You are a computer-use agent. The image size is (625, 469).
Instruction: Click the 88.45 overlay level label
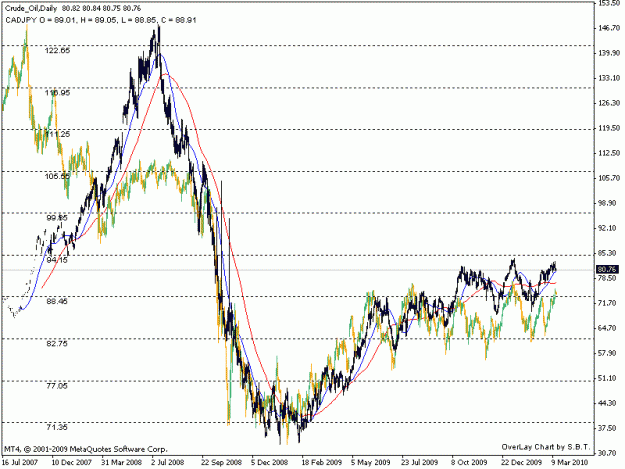[x=58, y=302]
